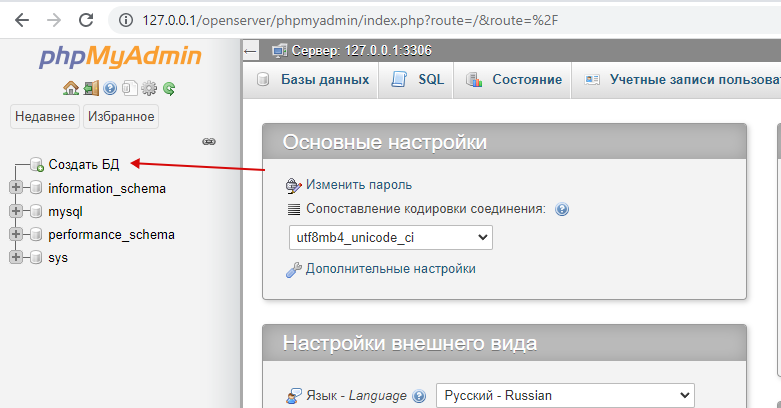Screen dimensions: 781x408
Task: Collapse navigation panel with left arrow button
Action: coord(251,50)
